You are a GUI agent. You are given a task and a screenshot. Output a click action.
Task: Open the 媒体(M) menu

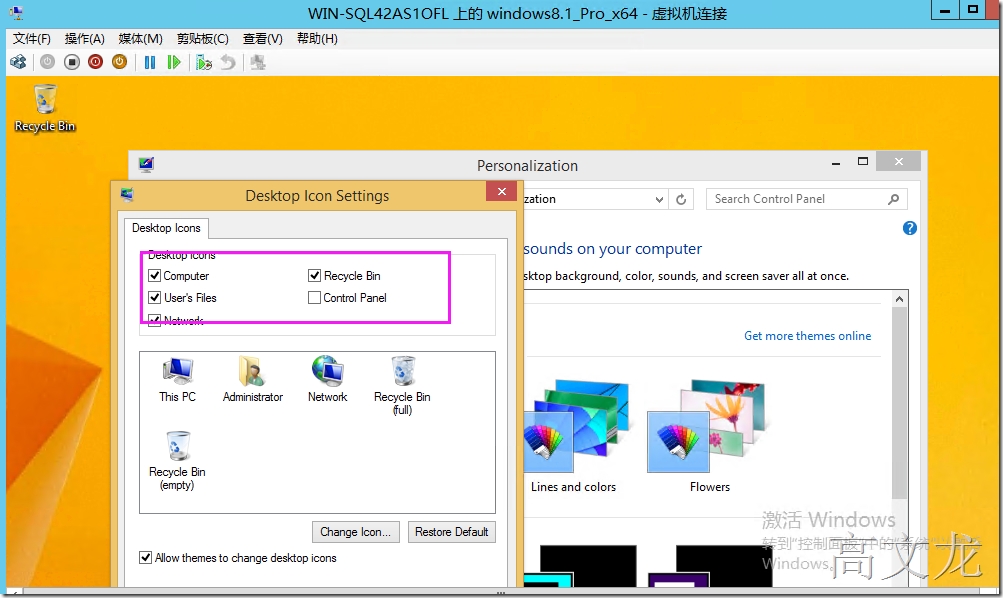pos(140,39)
